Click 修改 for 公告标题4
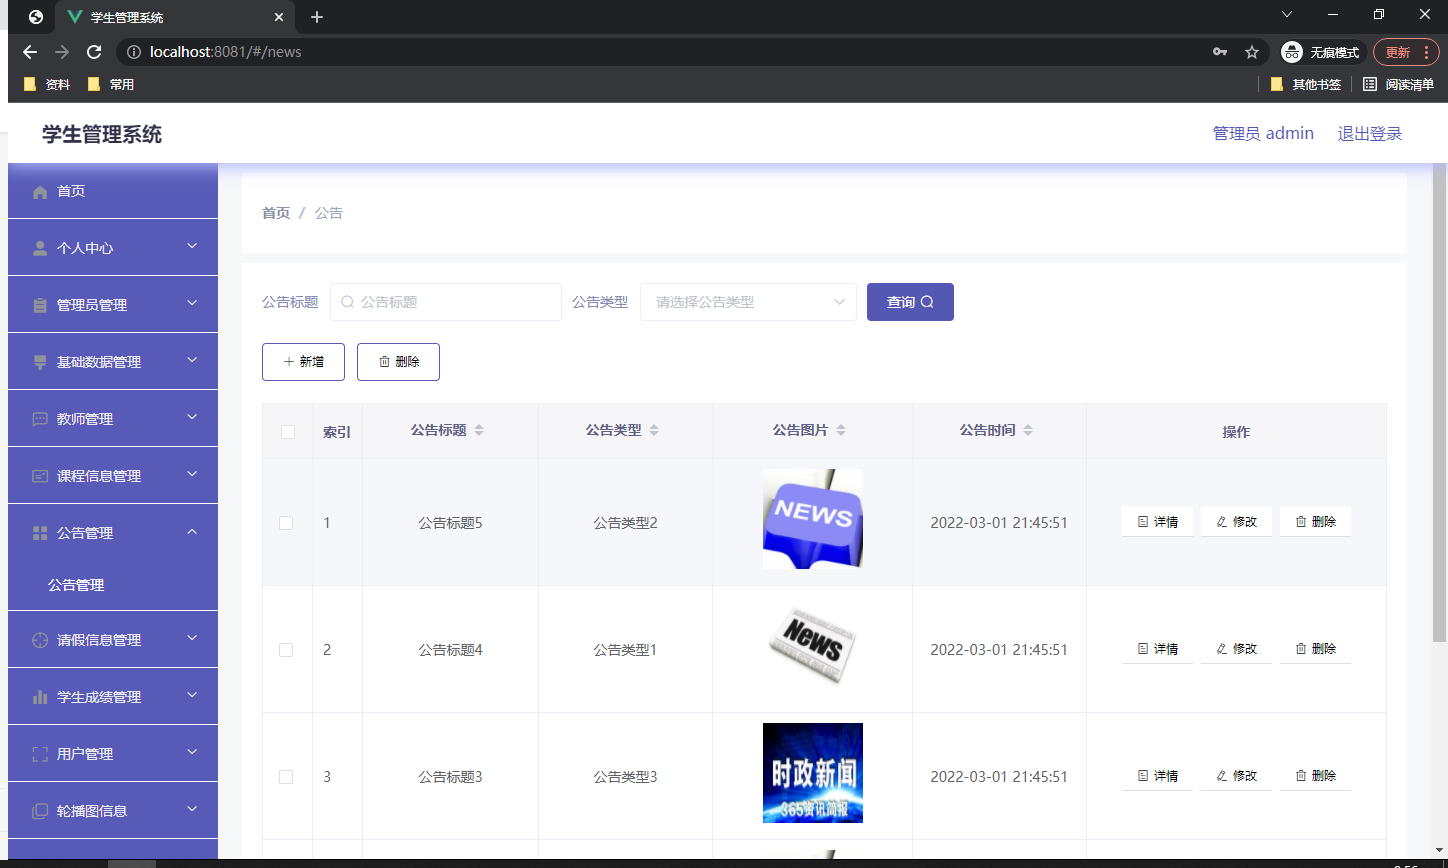Screen dimensions: 1448x868 coord(1236,649)
